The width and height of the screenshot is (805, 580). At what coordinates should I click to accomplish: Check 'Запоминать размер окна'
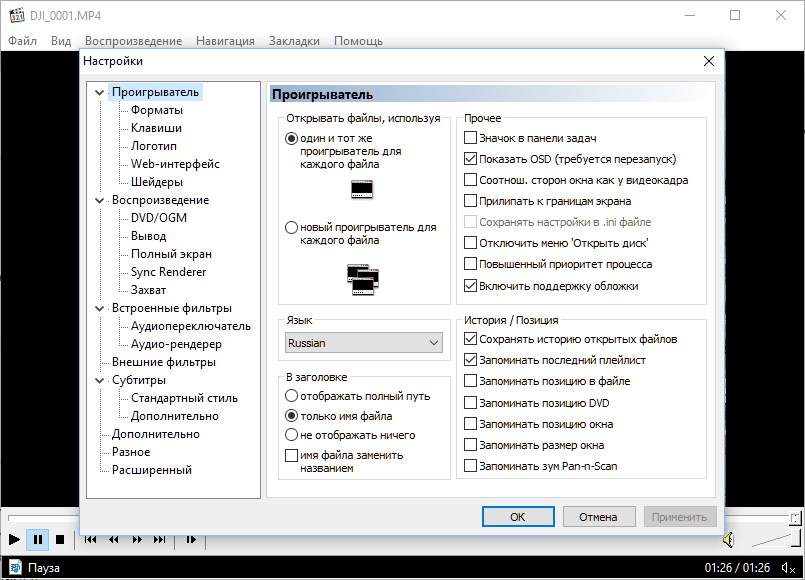click(470, 445)
